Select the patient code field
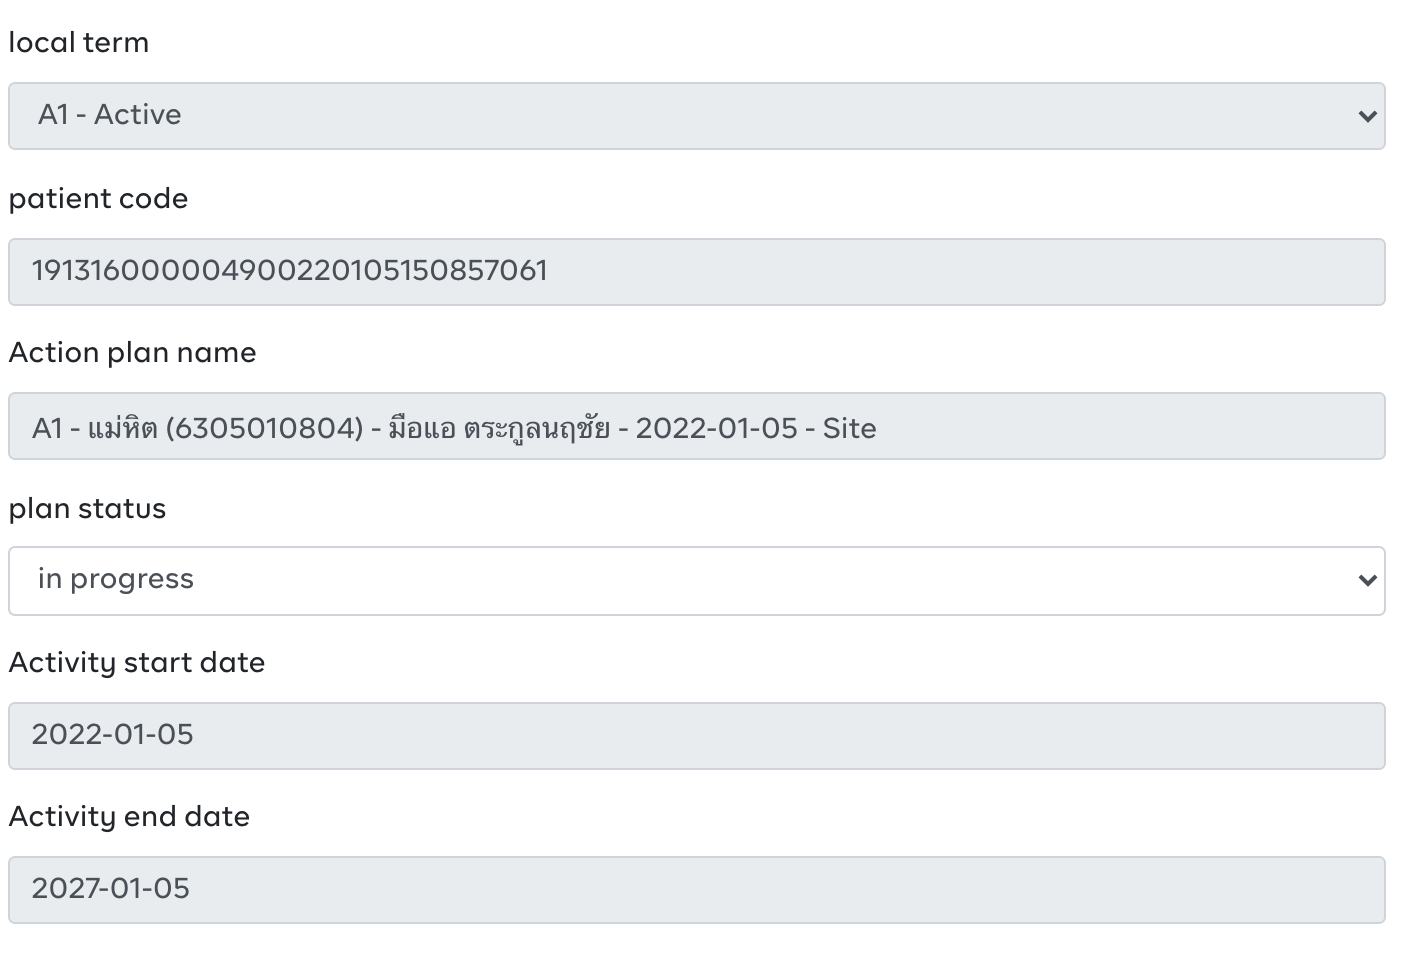 click(696, 272)
